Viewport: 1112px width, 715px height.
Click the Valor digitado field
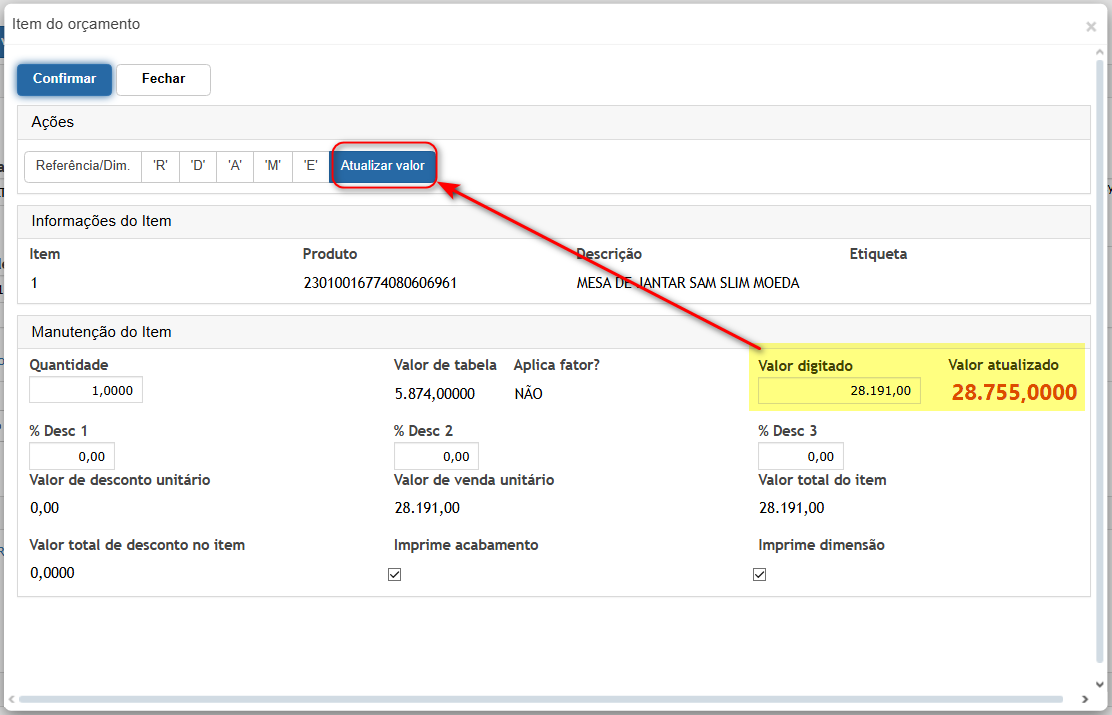point(839,390)
